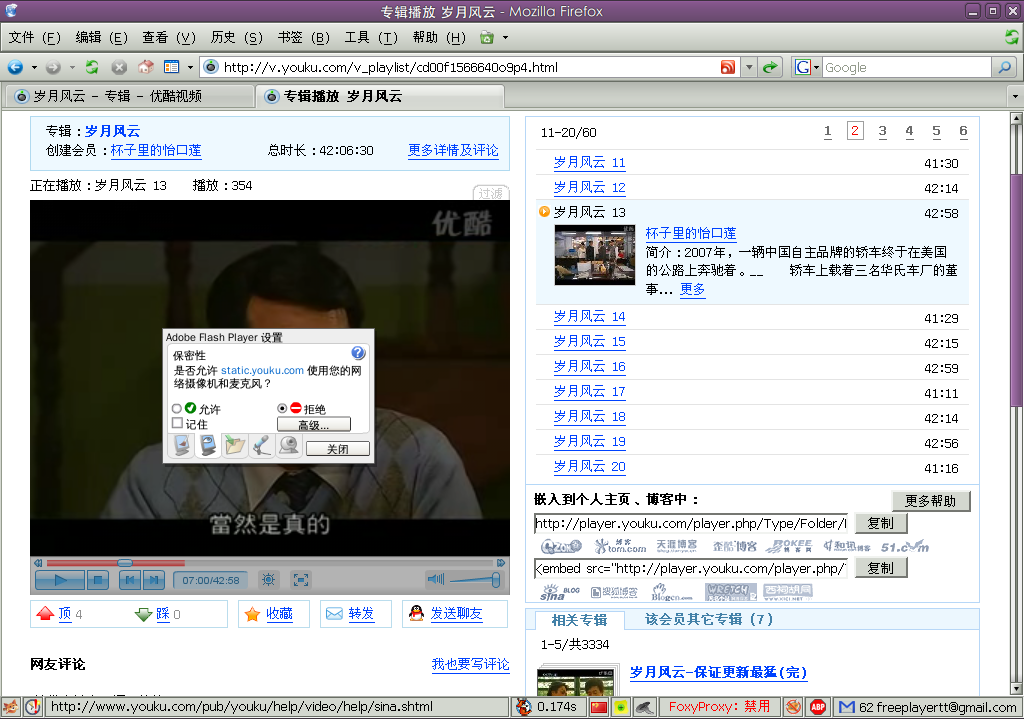
Task: Open the 岁月风云 20 playlist link
Action: pos(589,466)
